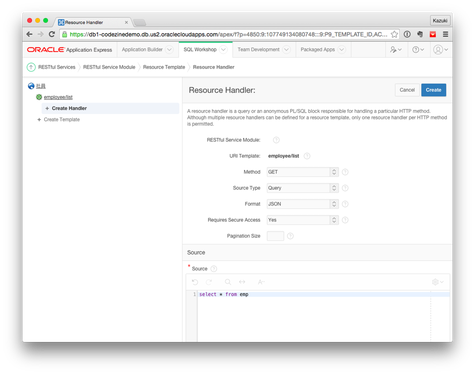Click the redo icon in code editor toolbar
Image resolution: width=475 pixels, height=374 pixels.
pos(209,282)
